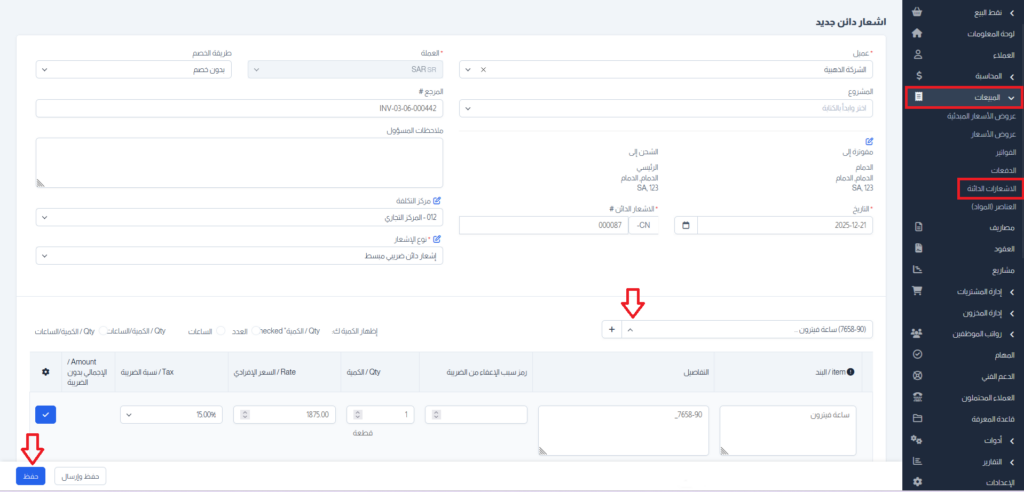
Task: Open the credit note type dropdown
Action: coord(238,256)
